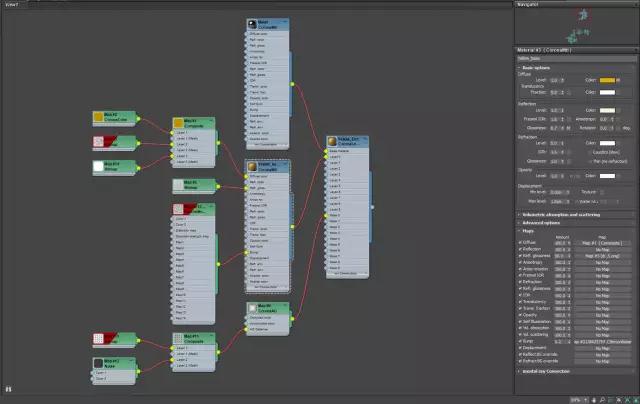The image size is (640, 404).
Task: Click thumbnail of Map #11 Composite node
Action: (x=178, y=339)
